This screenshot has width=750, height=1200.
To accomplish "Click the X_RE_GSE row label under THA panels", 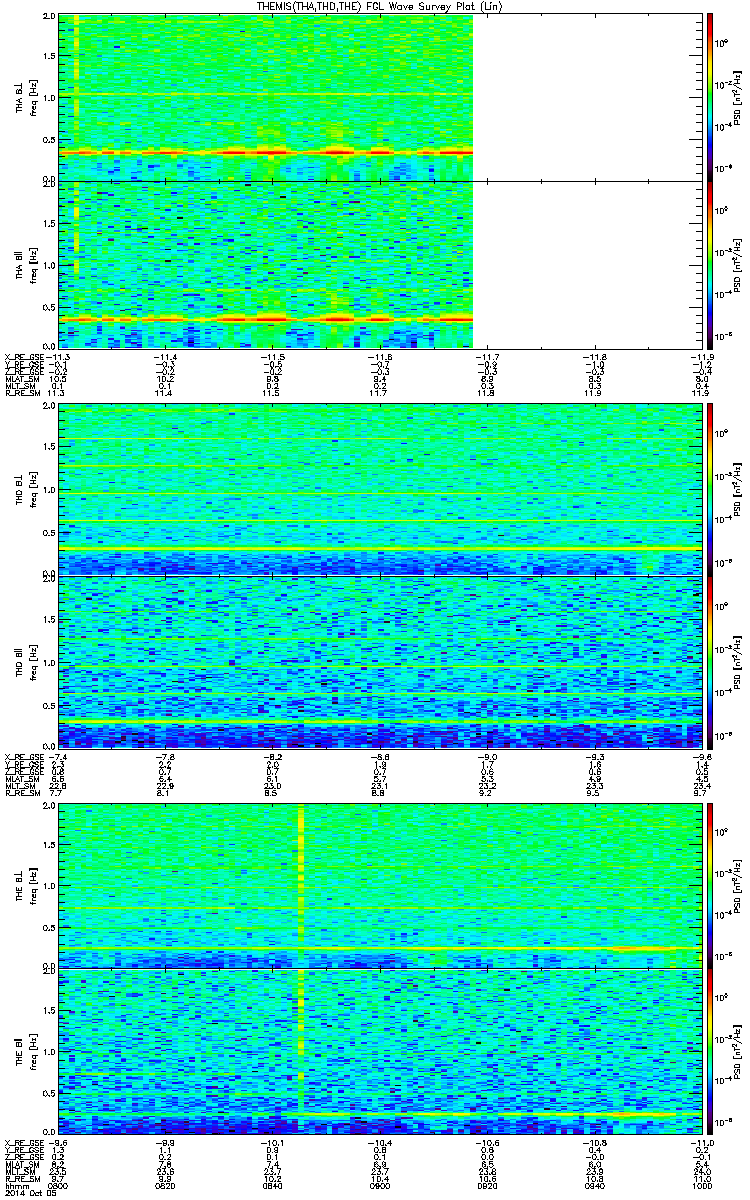I will 25,356.
